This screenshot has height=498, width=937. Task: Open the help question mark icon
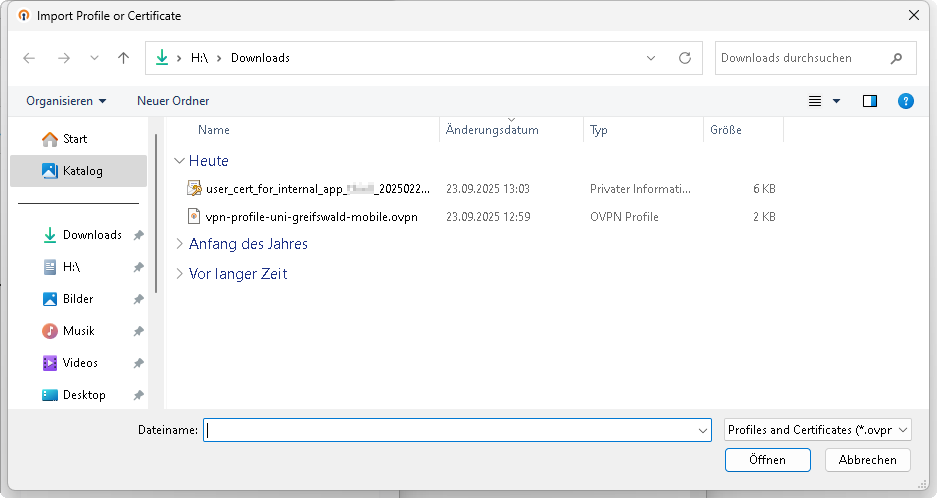coord(905,101)
